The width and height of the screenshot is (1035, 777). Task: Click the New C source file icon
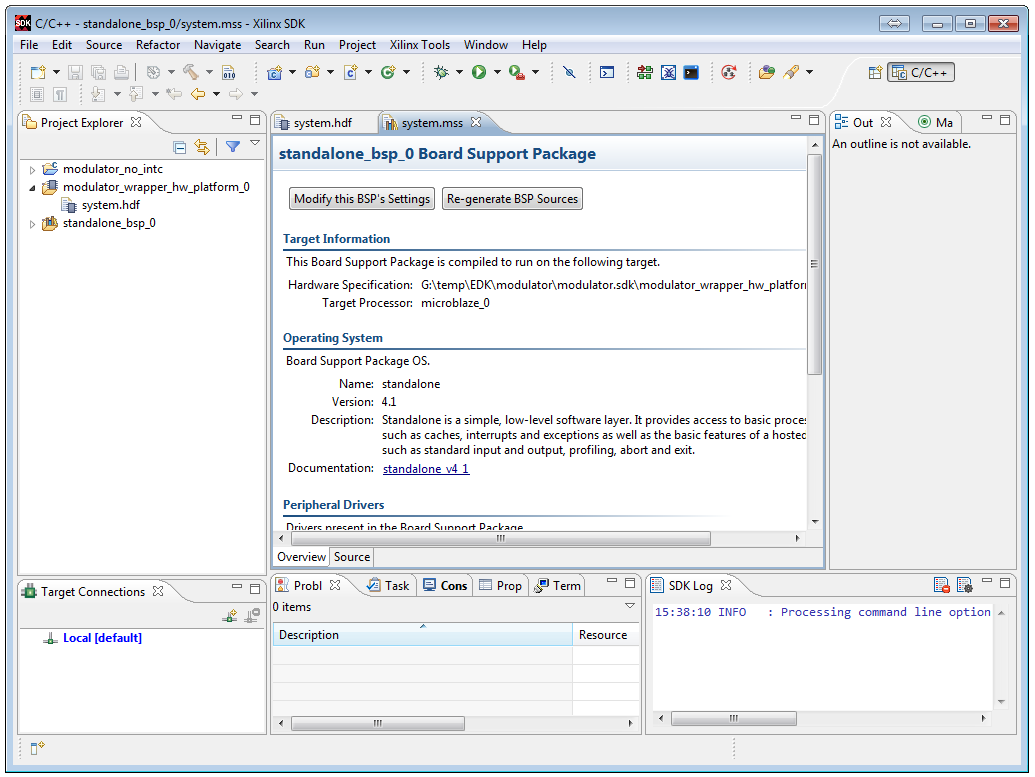click(351, 73)
